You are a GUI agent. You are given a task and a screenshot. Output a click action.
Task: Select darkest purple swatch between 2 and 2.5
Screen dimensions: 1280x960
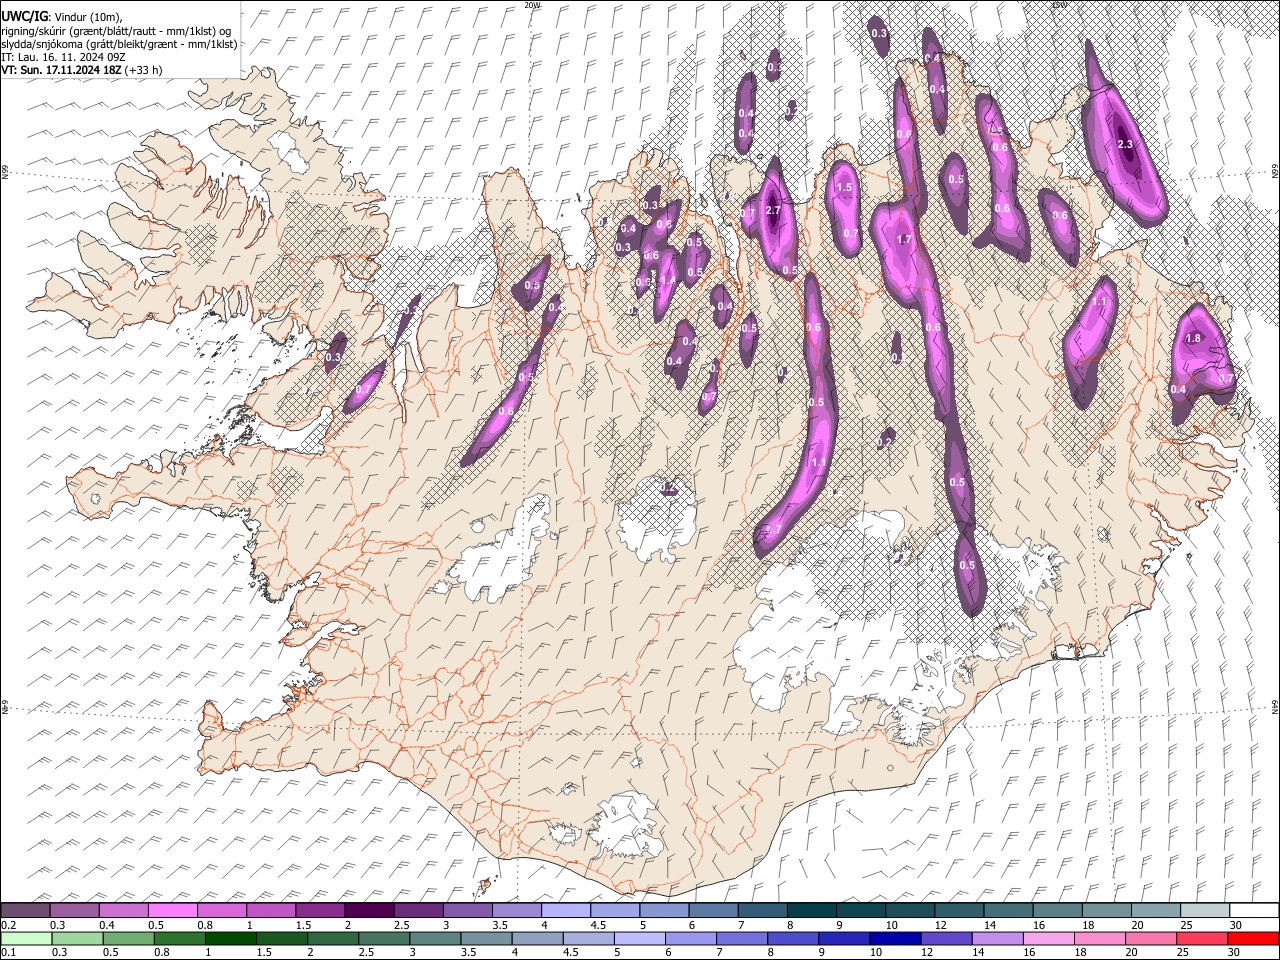(369, 910)
